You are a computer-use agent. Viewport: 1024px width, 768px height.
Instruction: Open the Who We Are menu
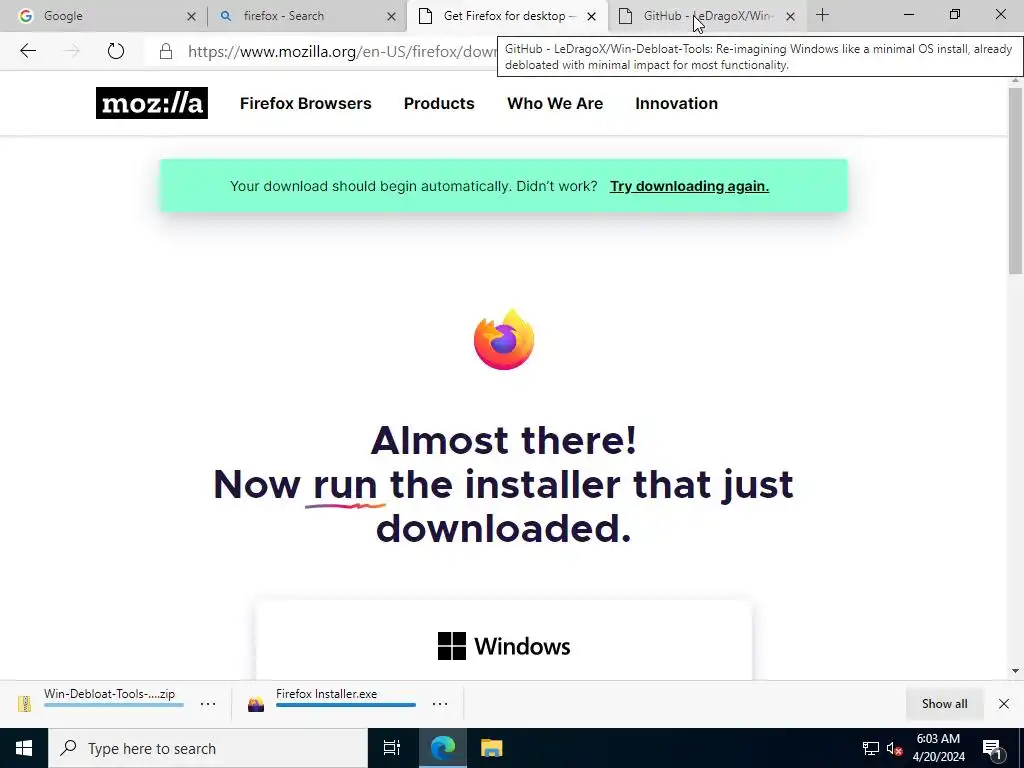555,103
